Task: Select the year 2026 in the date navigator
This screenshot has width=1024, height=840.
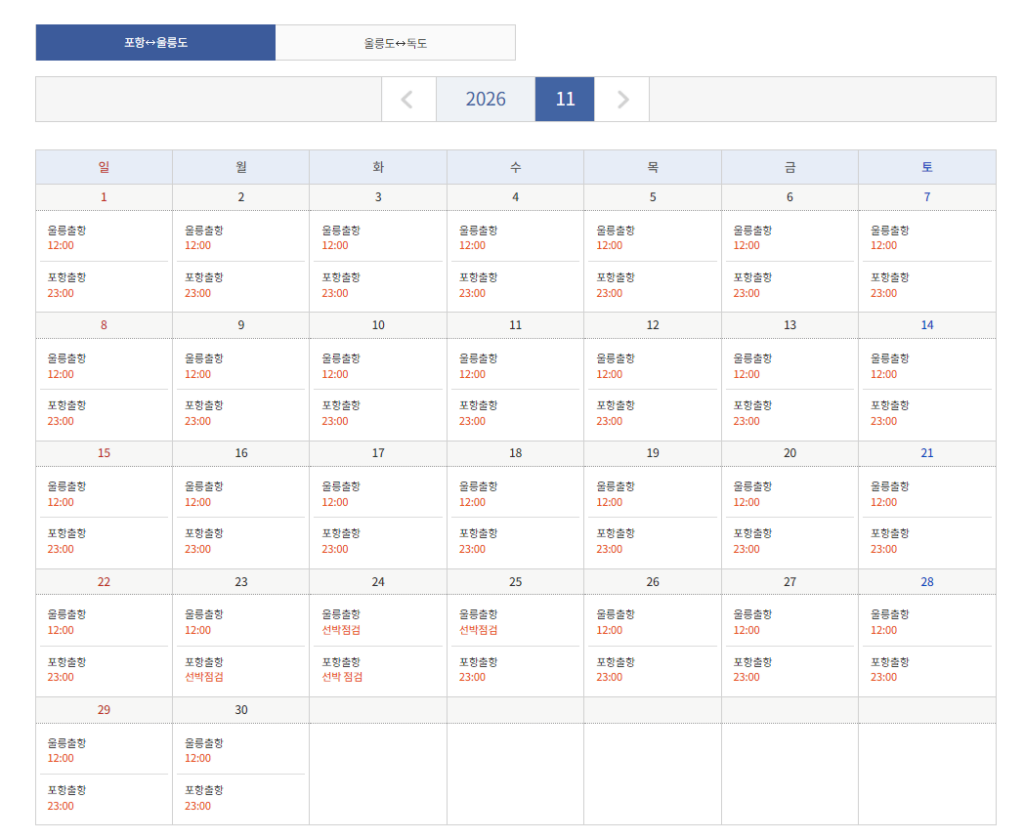Action: 485,99
